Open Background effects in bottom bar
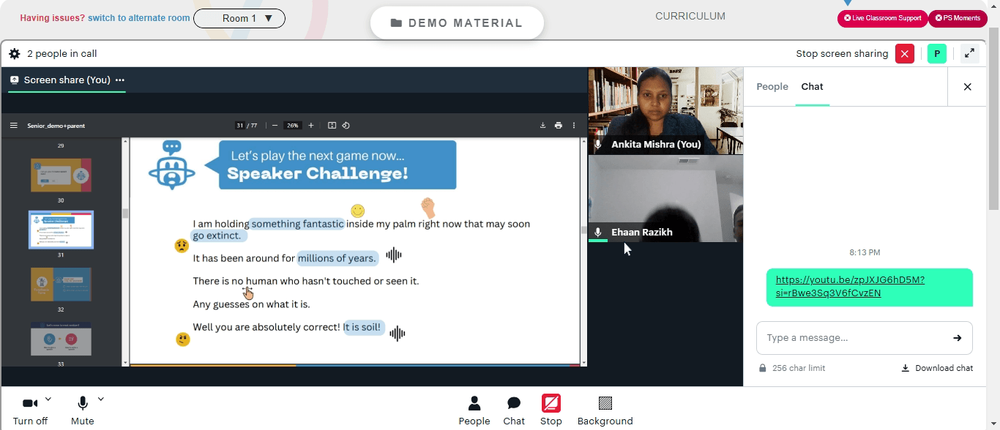Screen dimensions: 1000x430 605,409
